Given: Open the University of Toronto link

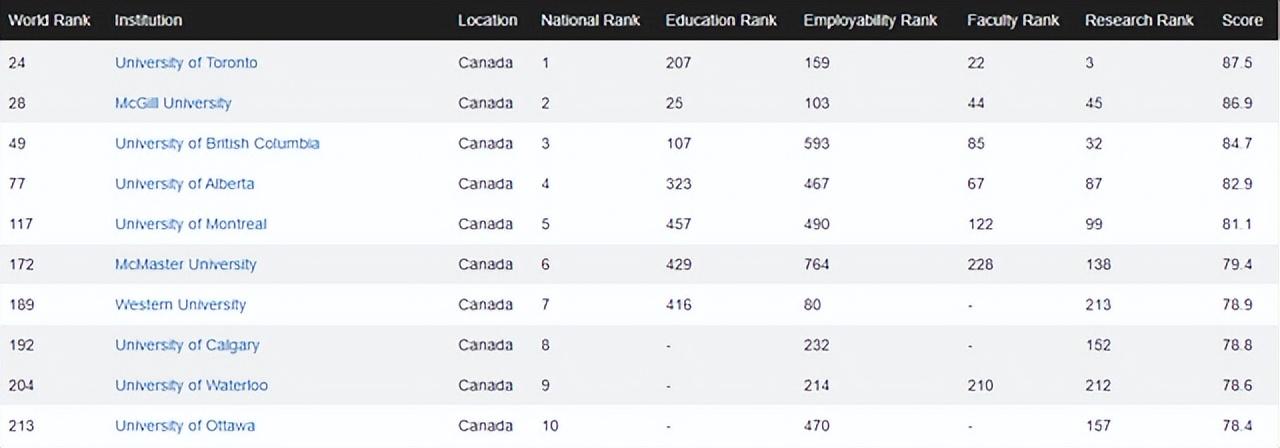Looking at the screenshot, I should click(x=186, y=63).
